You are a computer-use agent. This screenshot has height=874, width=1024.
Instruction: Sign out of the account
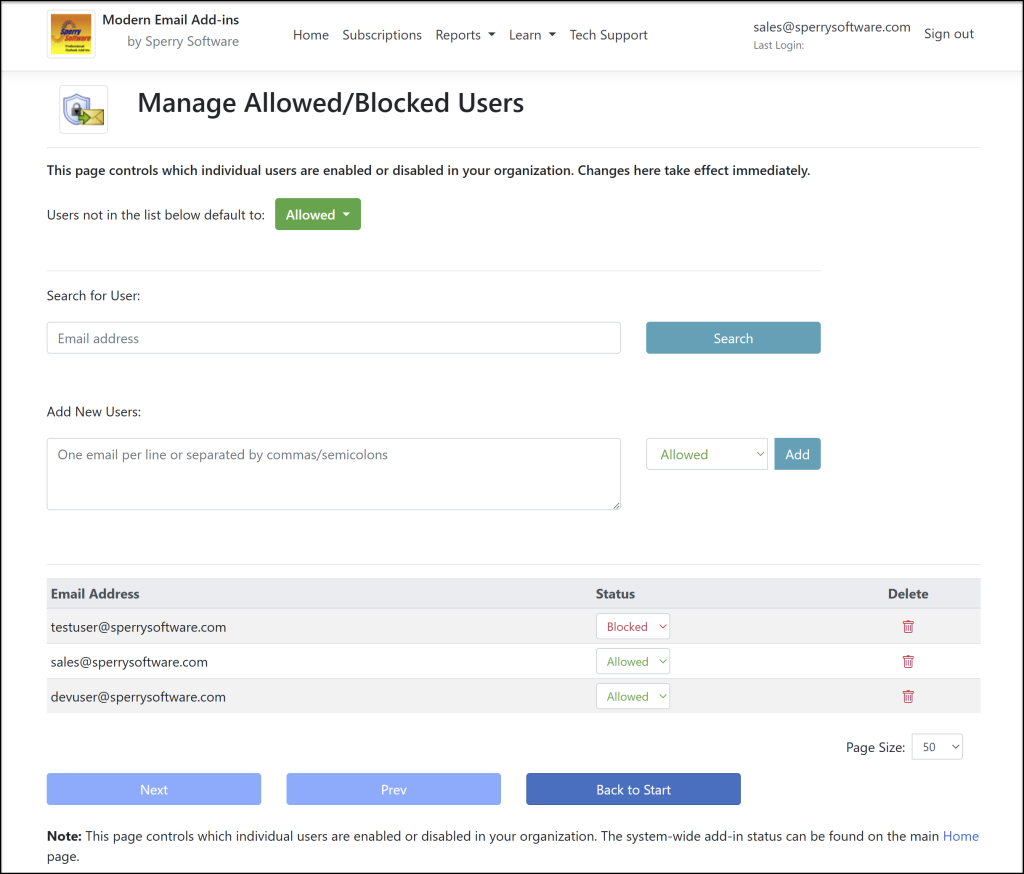click(x=948, y=33)
